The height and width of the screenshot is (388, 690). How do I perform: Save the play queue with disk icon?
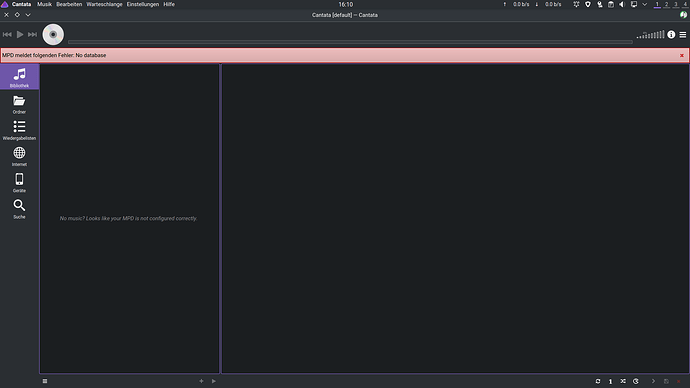pyautogui.click(x=666, y=381)
